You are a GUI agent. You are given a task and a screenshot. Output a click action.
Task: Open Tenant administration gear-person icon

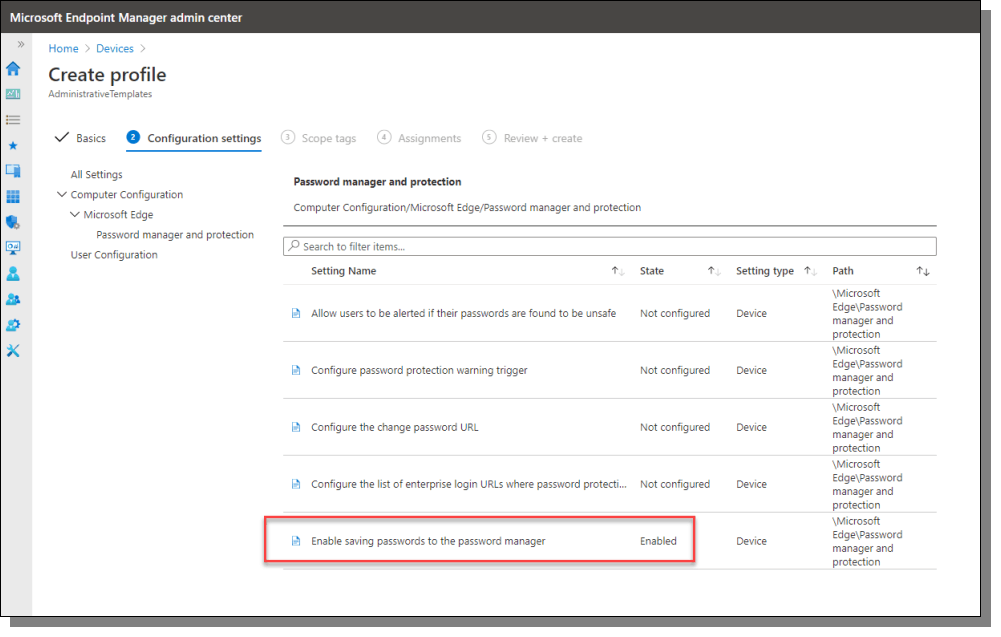click(x=13, y=325)
